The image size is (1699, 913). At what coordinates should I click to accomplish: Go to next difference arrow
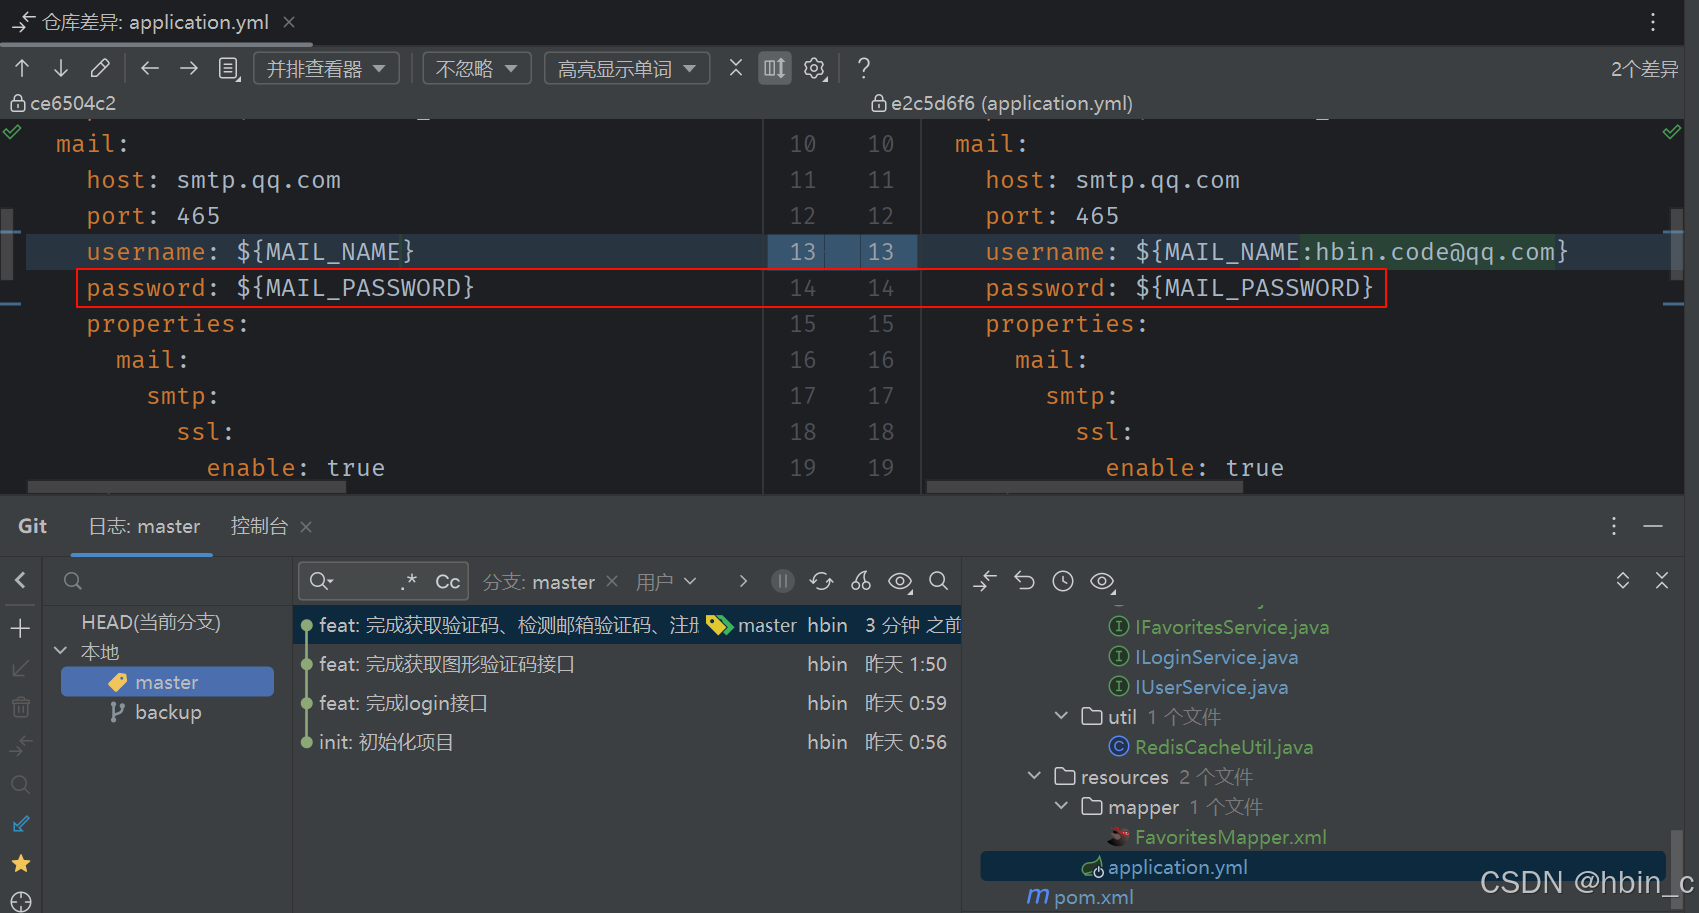[61, 68]
